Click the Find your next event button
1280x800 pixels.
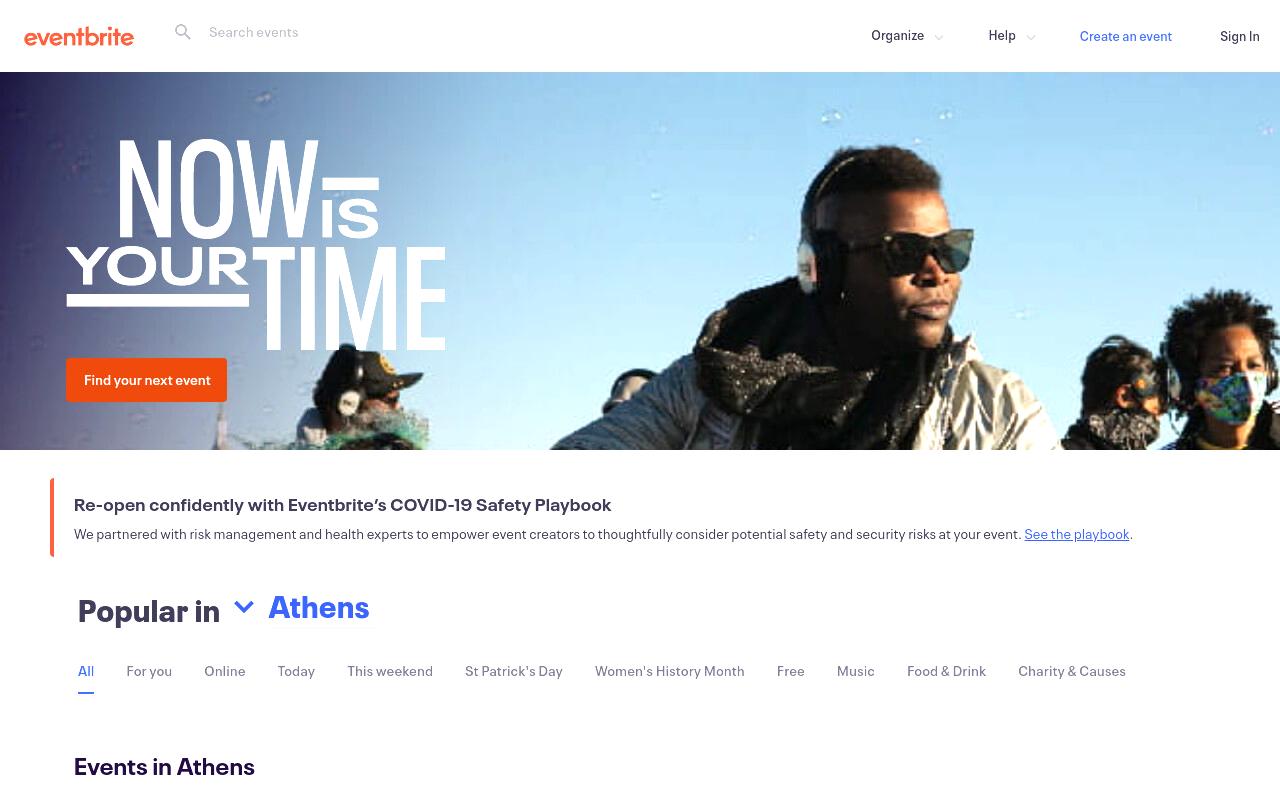click(147, 380)
